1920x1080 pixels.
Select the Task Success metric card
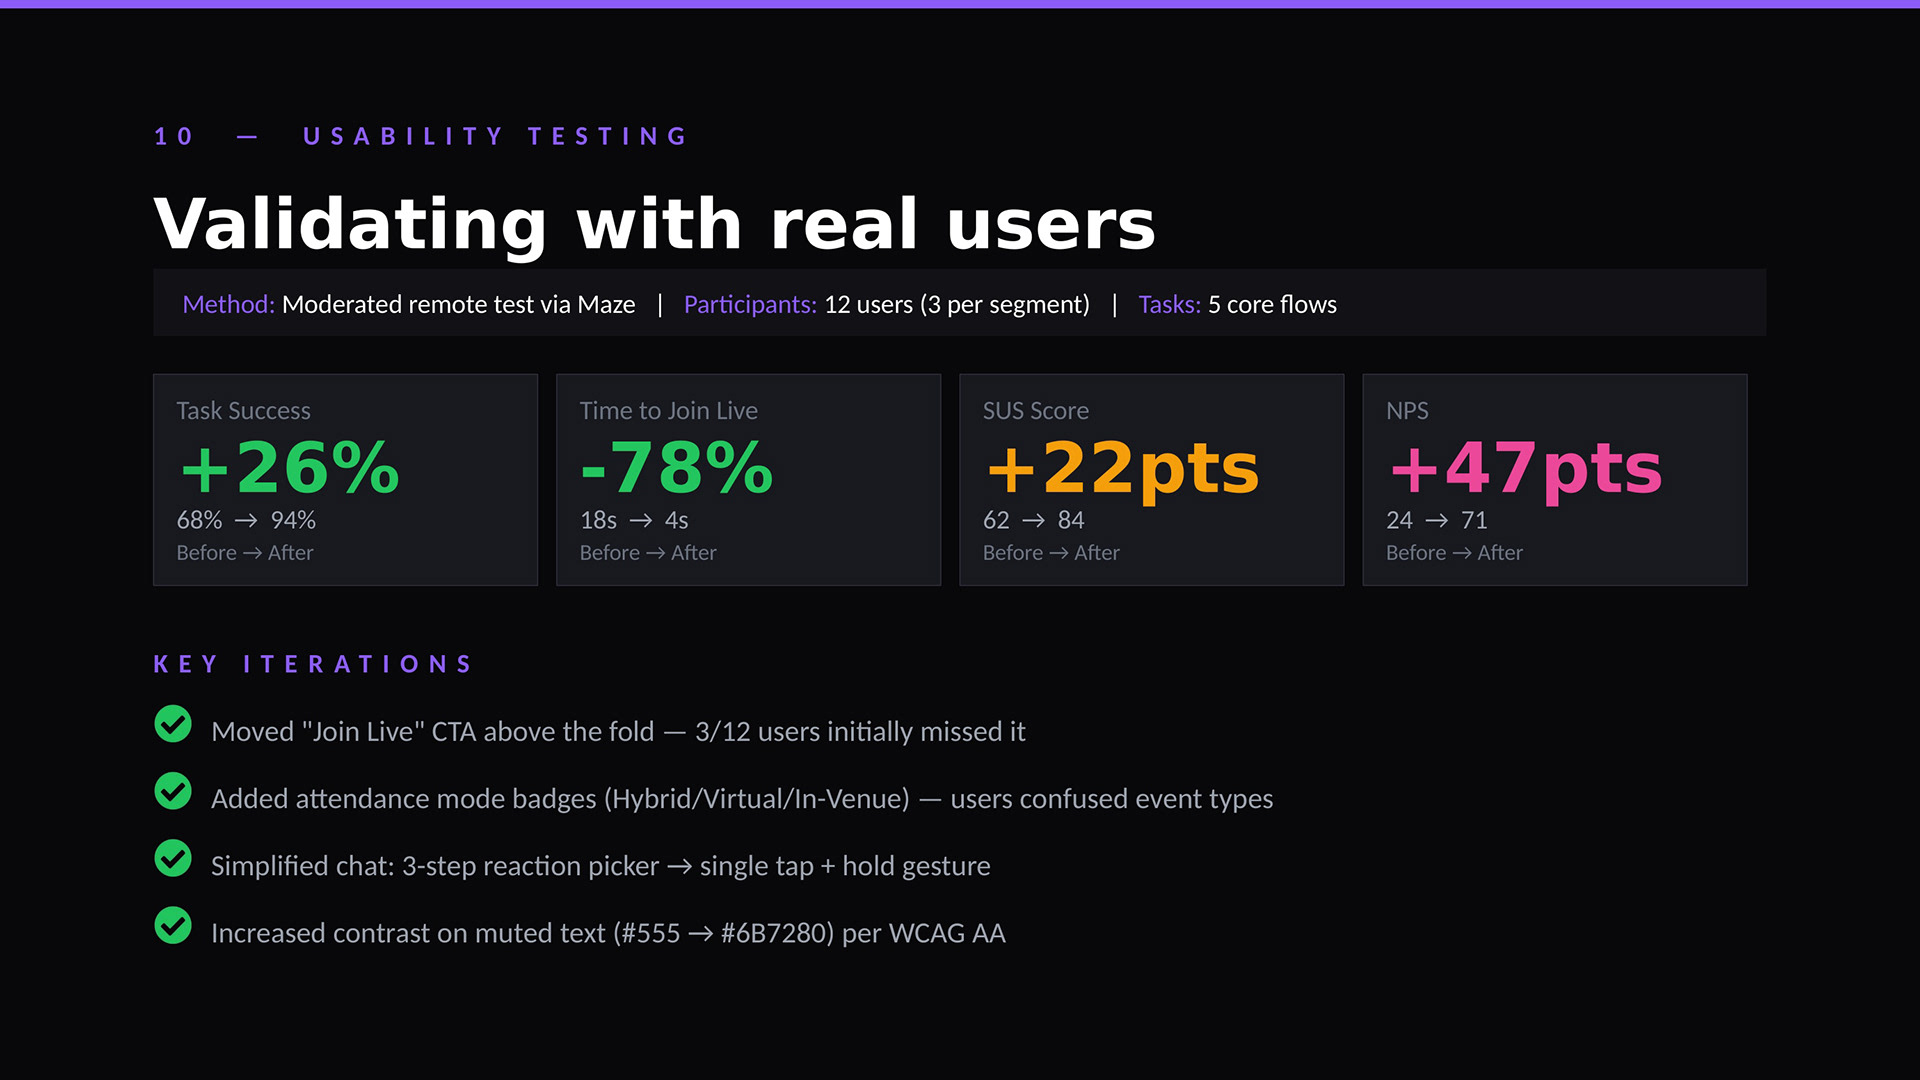345,480
